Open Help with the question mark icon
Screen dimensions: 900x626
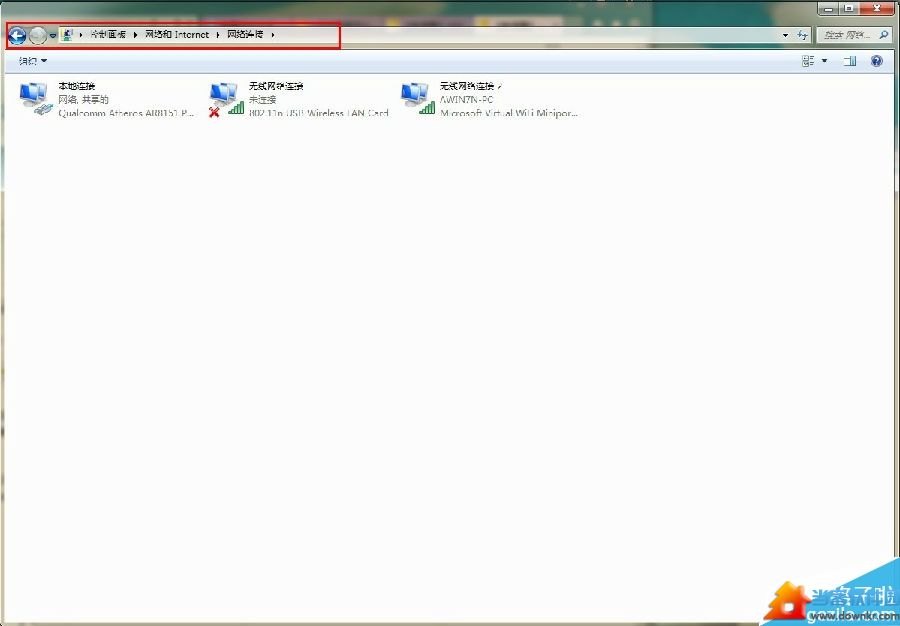876,61
